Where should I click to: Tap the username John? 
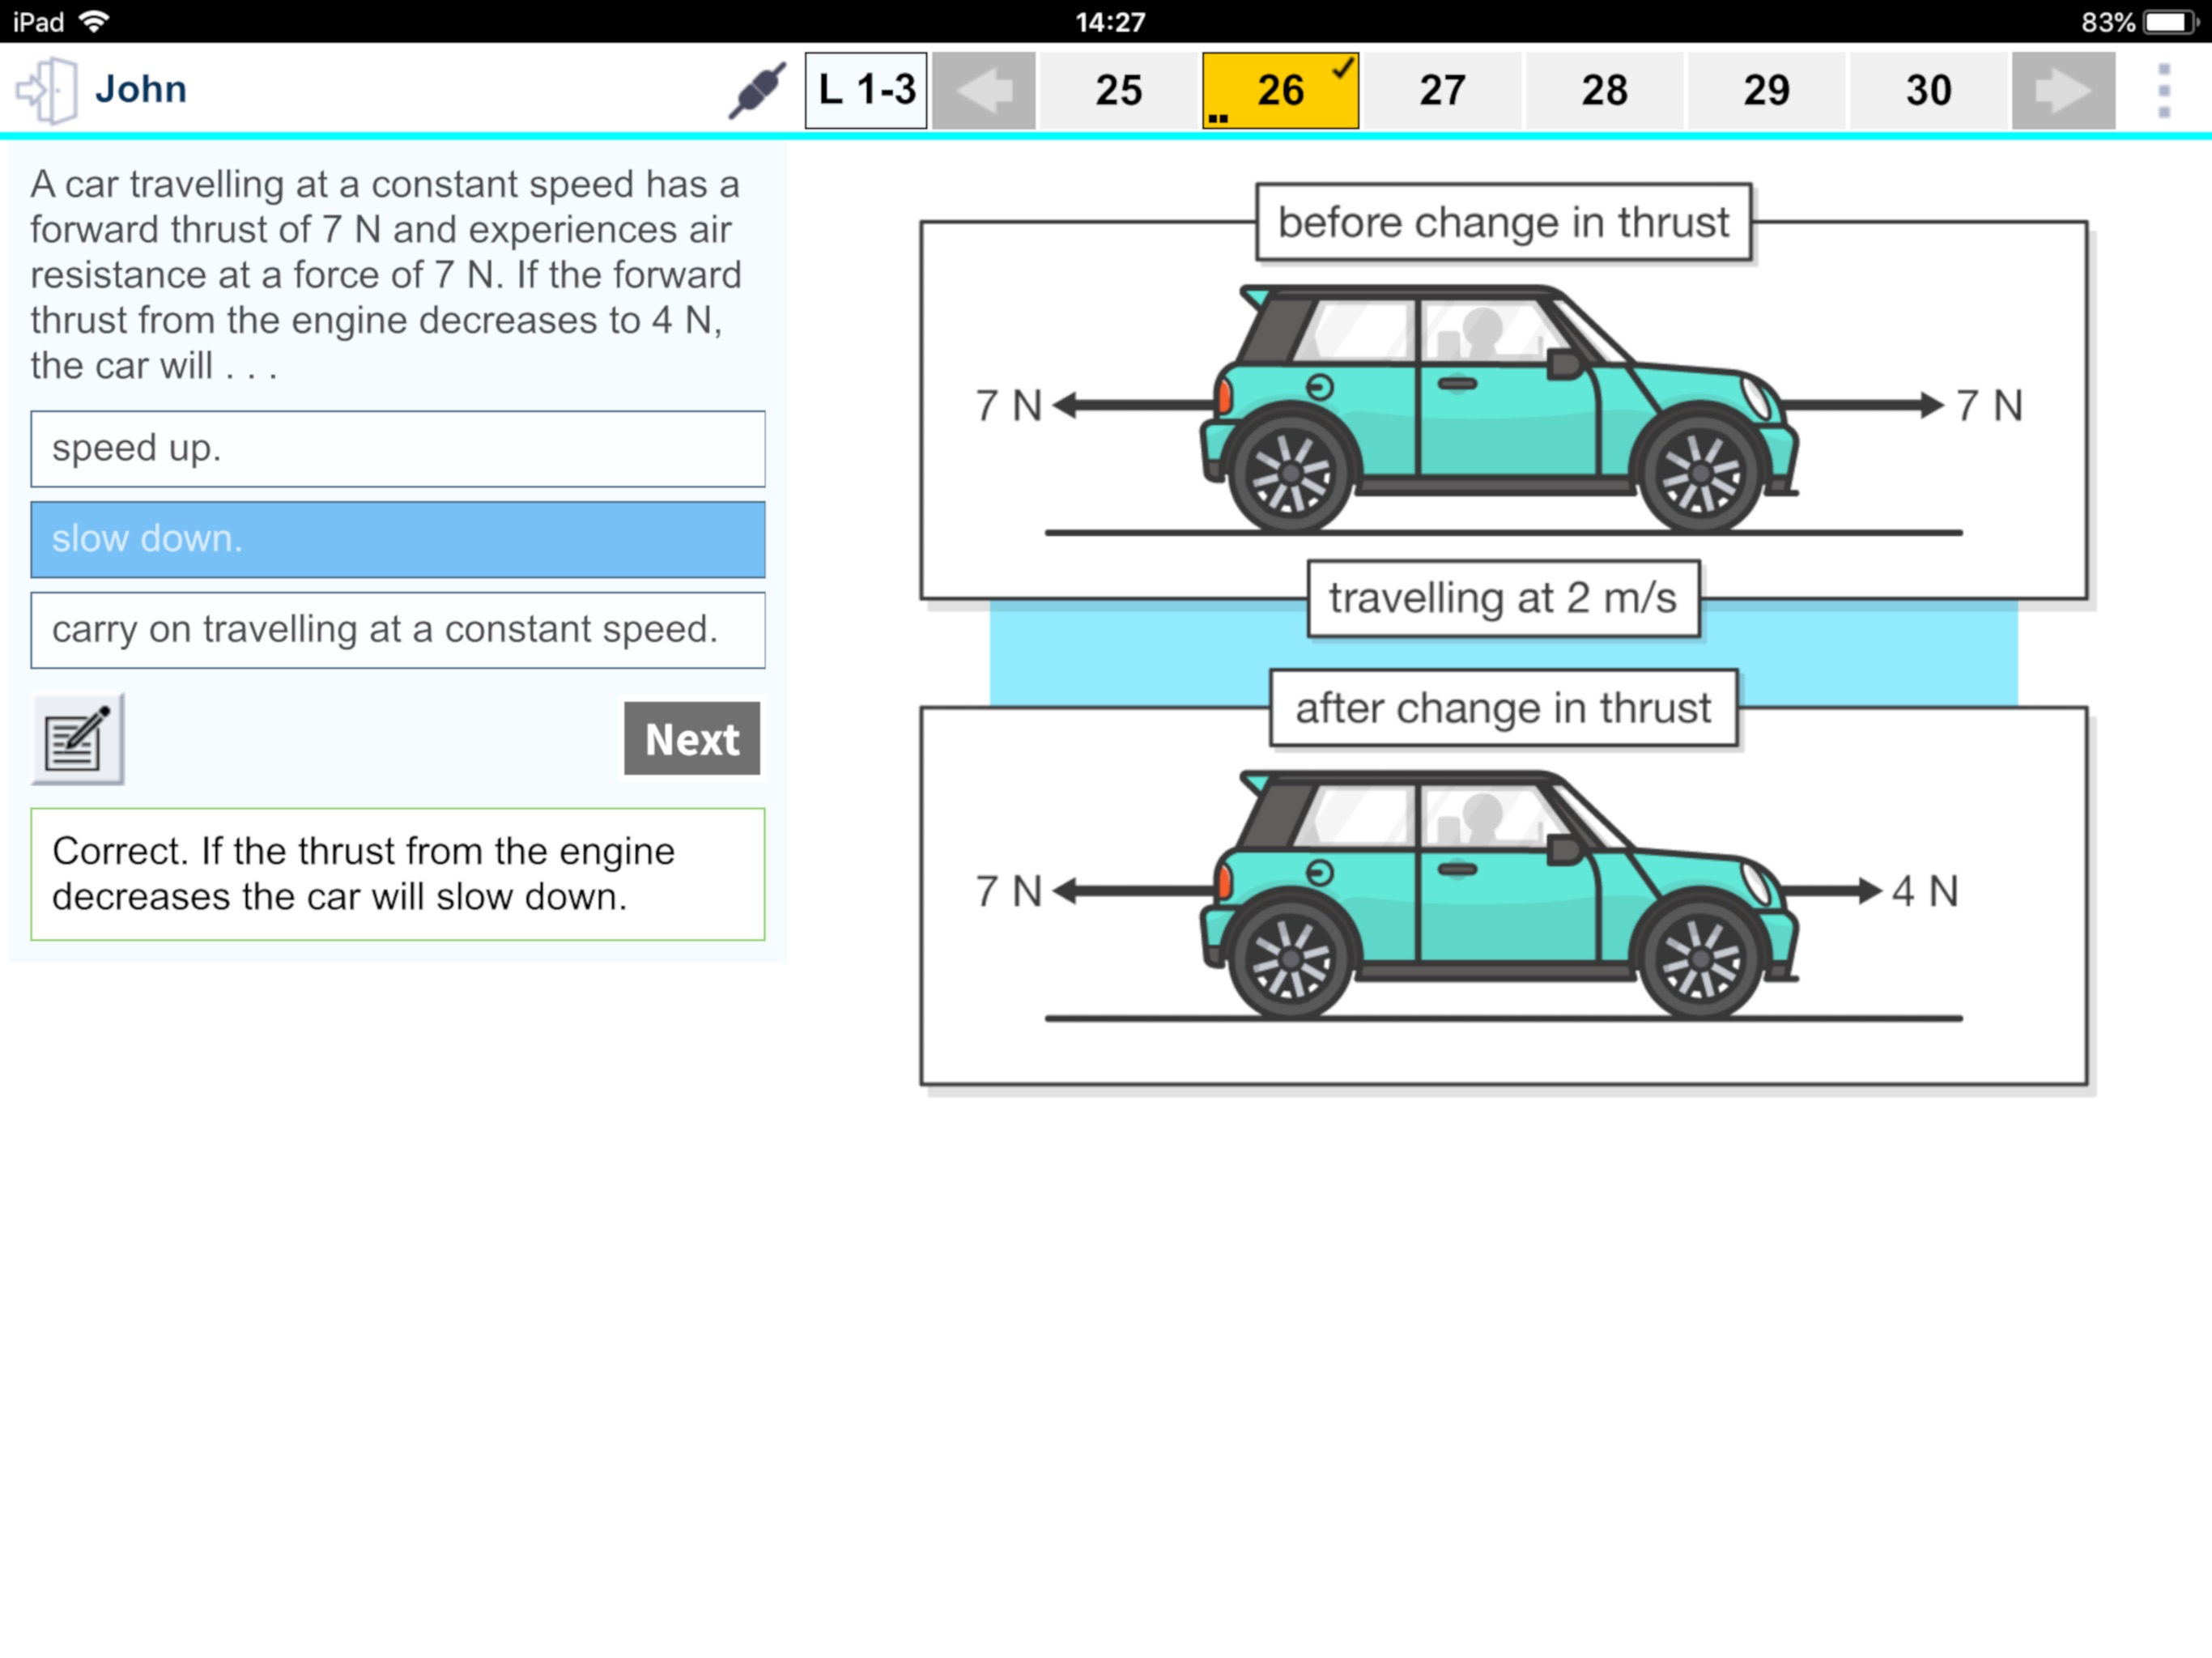click(141, 89)
